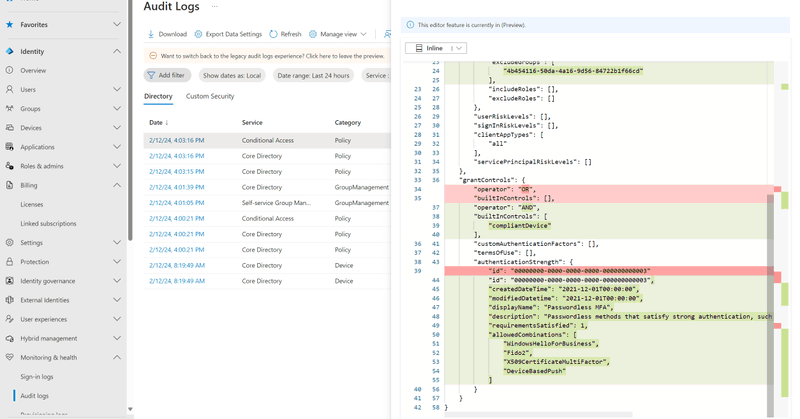This screenshot has width=800, height=419.
Task: Click the Download arrow icon
Action: click(151, 34)
